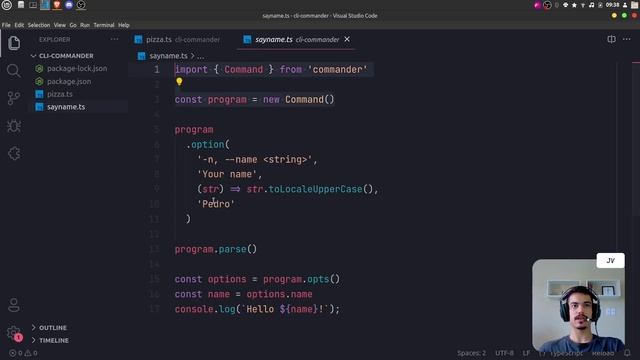
Task: Switch to VS Code taskbar icon
Action: coord(45,5)
